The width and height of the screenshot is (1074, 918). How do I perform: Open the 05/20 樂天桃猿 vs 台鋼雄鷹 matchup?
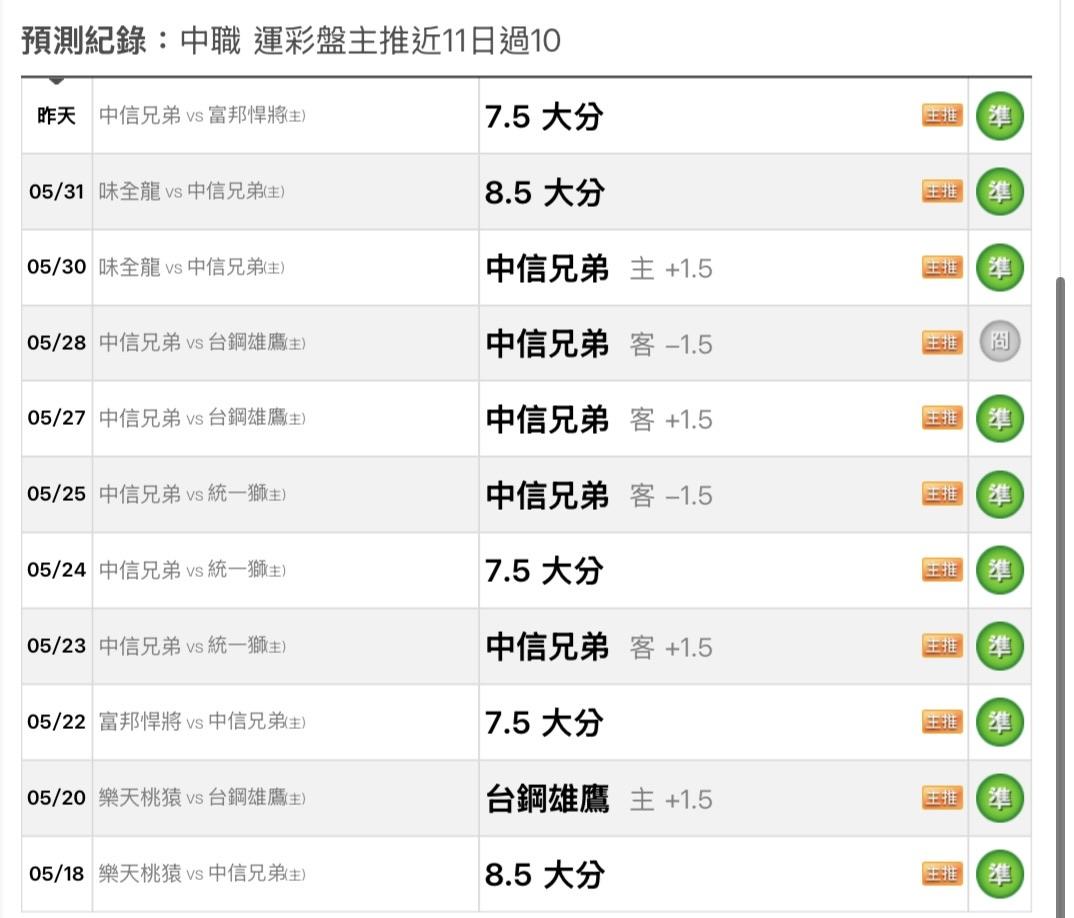click(202, 797)
